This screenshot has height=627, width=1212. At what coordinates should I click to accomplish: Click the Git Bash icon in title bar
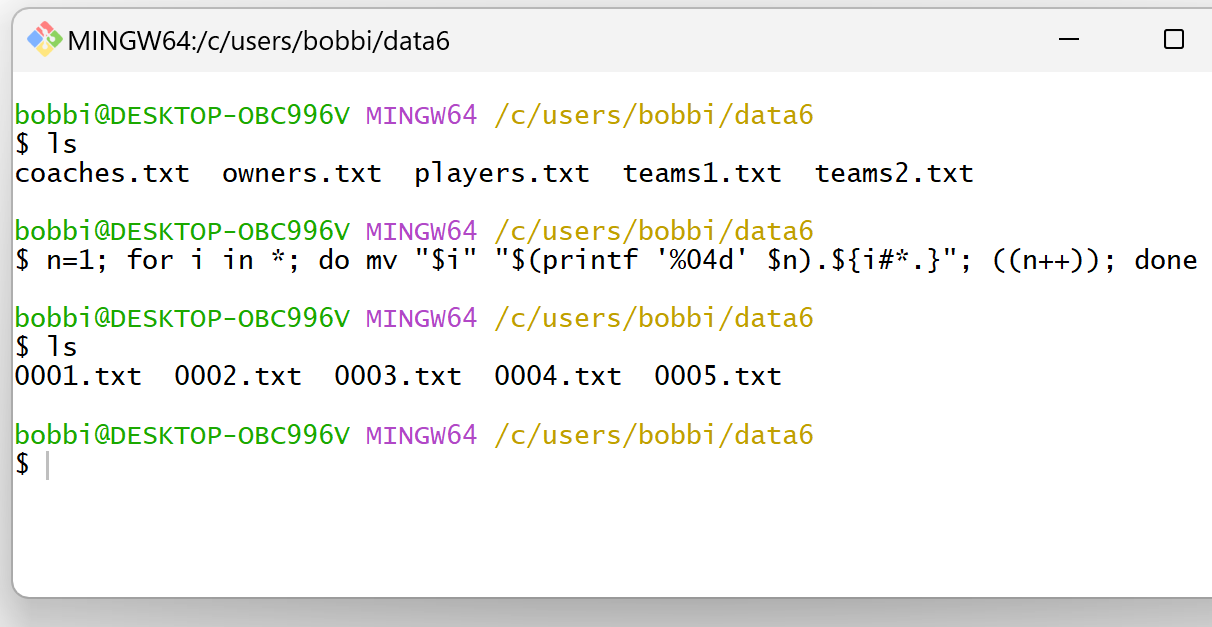(x=44, y=39)
